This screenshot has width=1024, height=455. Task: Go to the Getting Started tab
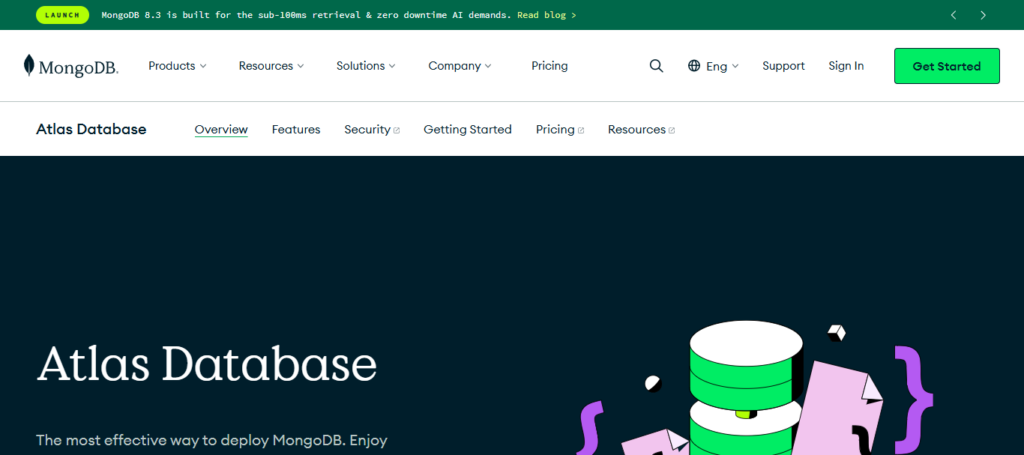[x=468, y=129]
